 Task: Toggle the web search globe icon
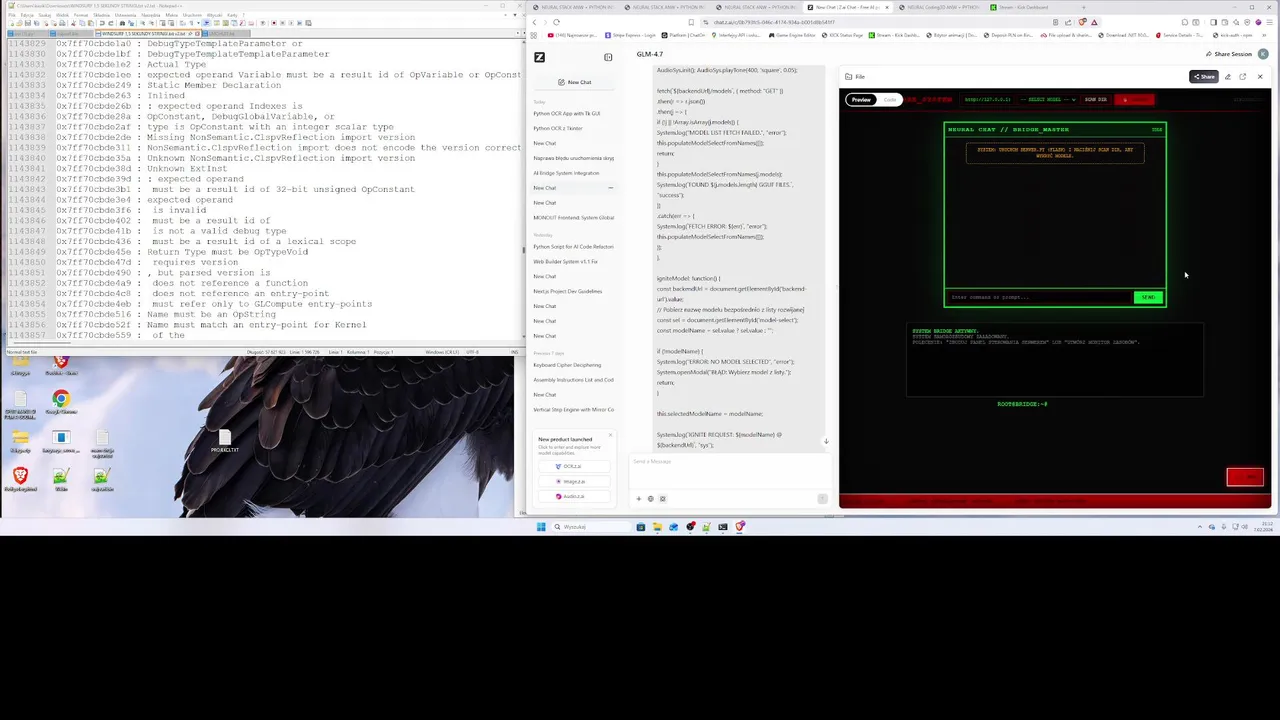coord(650,498)
